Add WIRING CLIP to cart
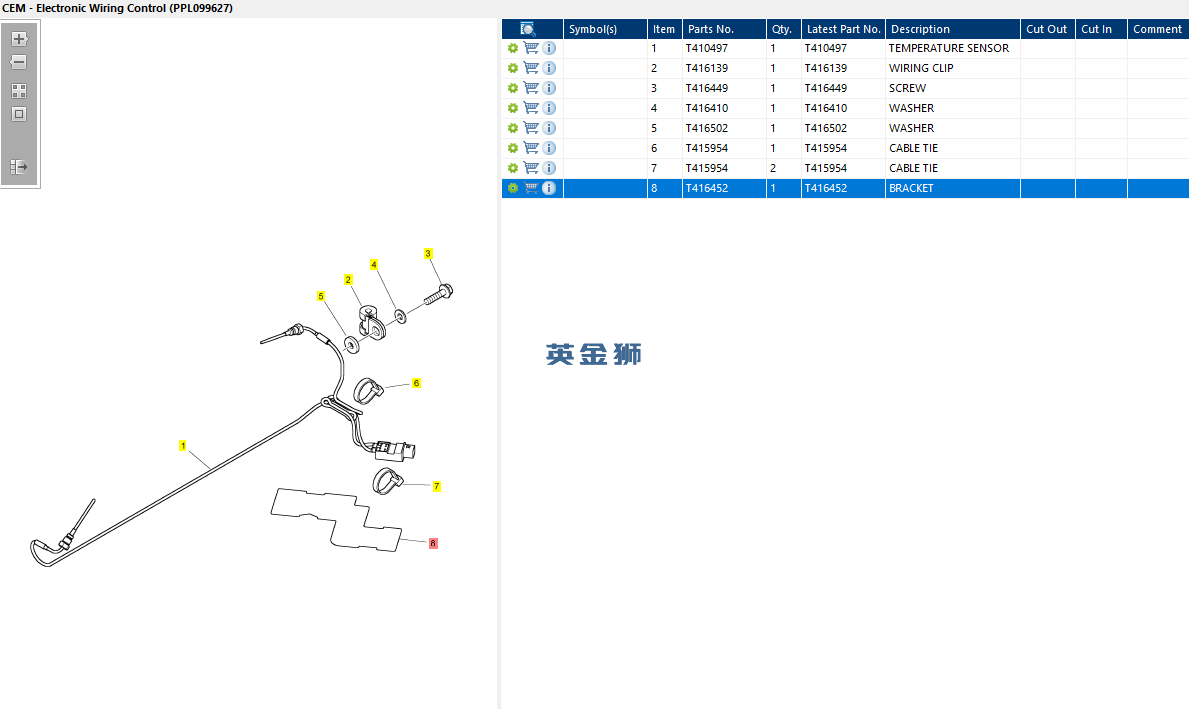This screenshot has height=709, width=1189. 531,67
